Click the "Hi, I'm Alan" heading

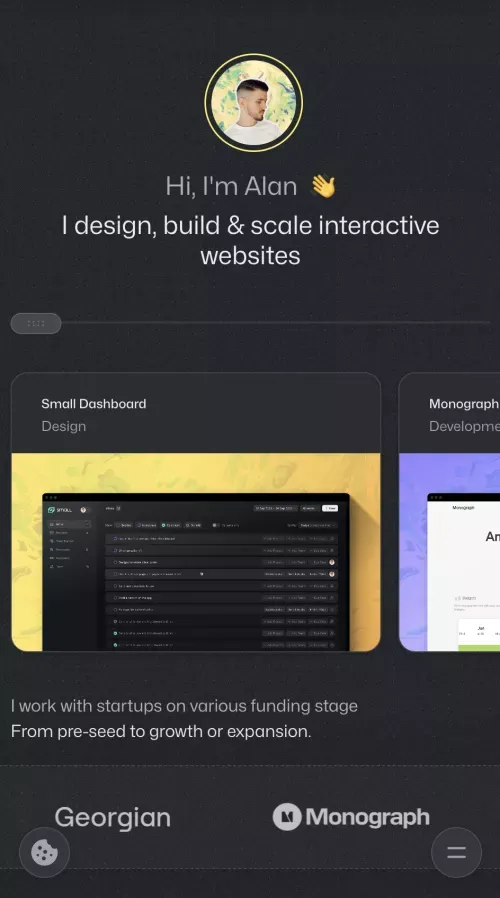click(x=231, y=186)
